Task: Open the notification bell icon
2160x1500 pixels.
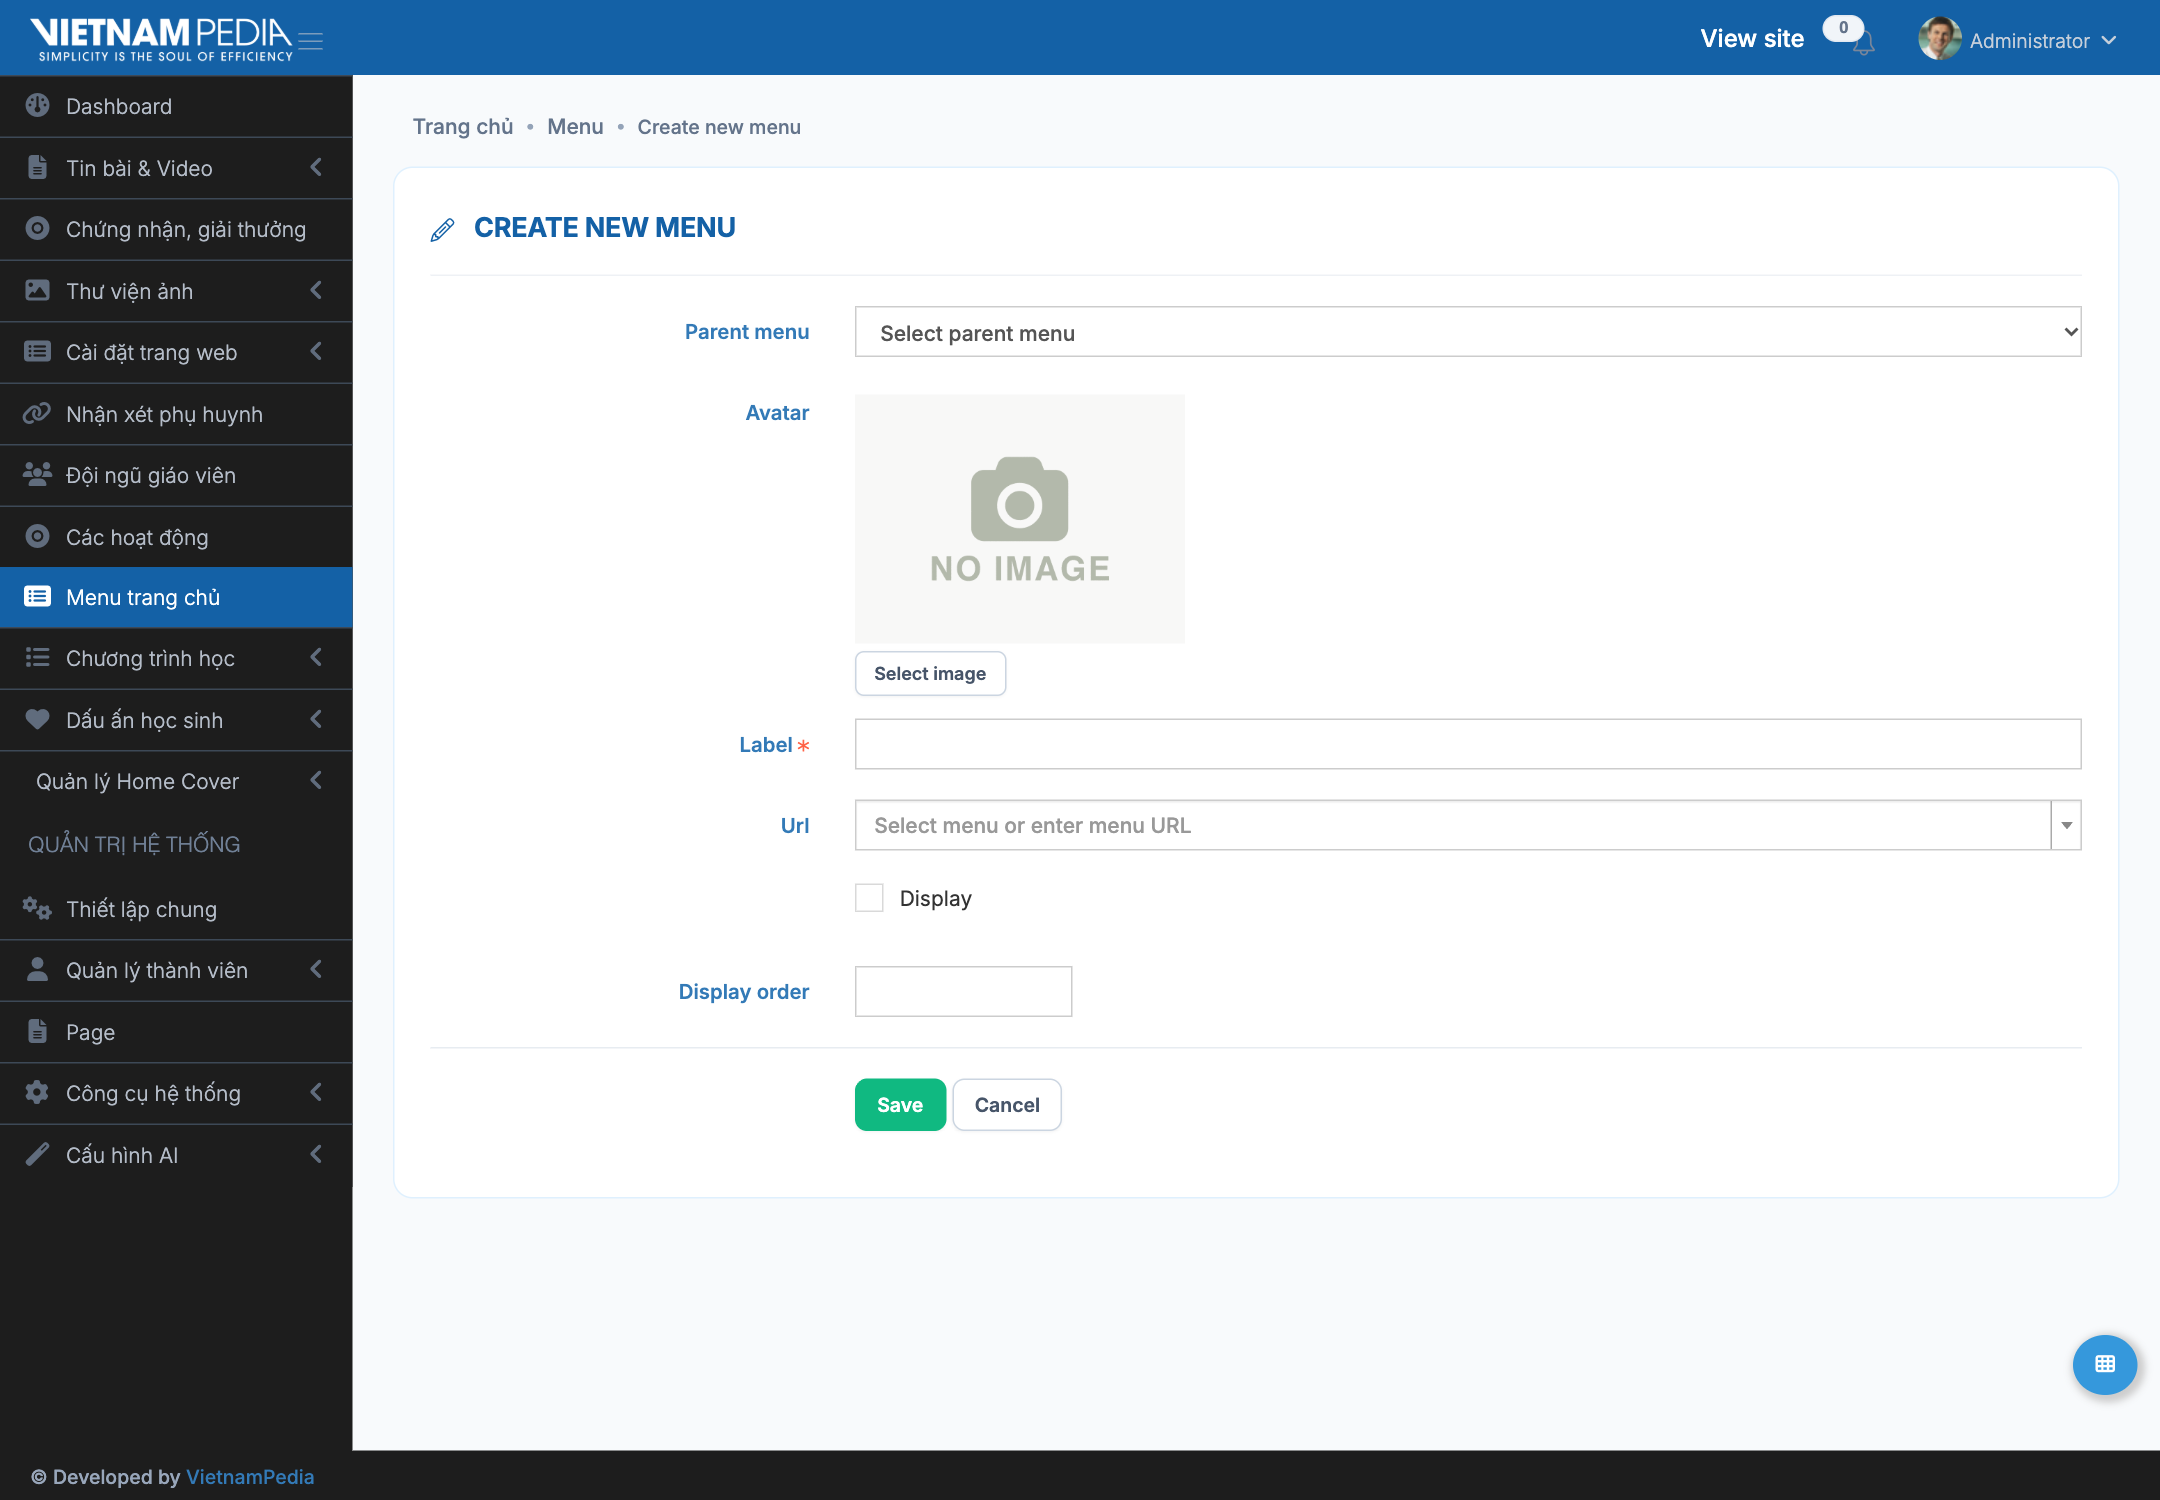Action: [x=1863, y=44]
